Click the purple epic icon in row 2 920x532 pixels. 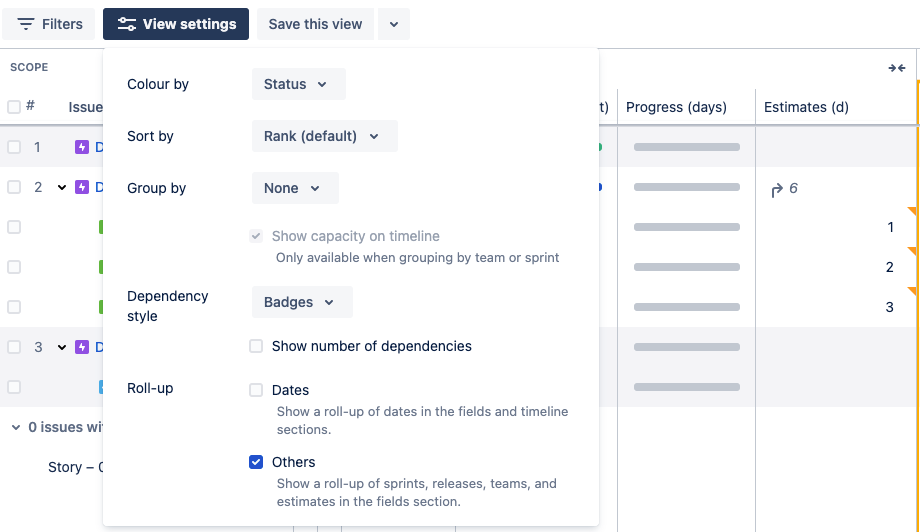[82, 187]
